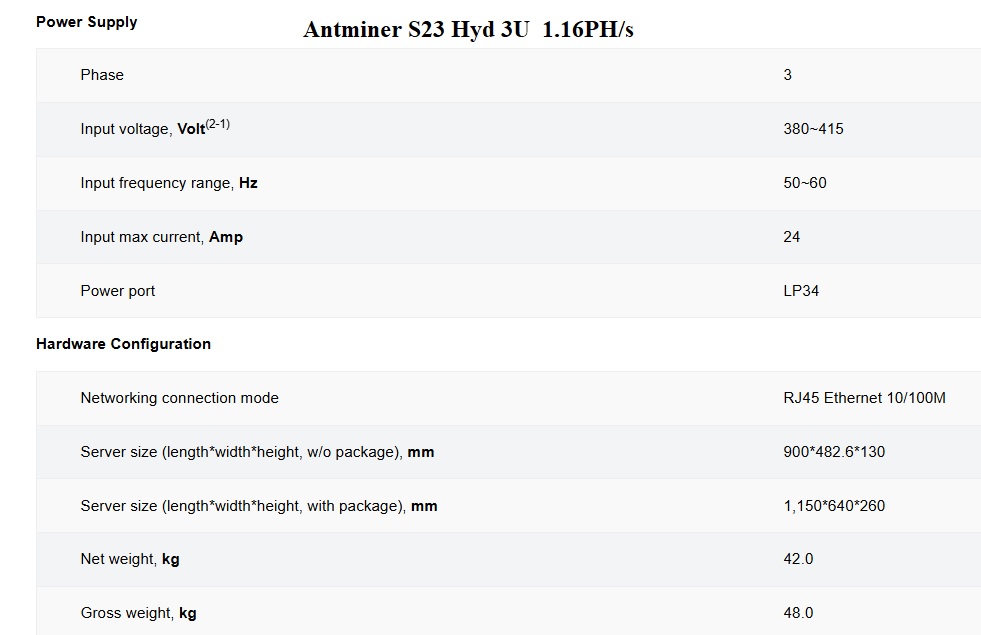Image resolution: width=981 pixels, height=635 pixels.
Task: Click the 50~60 frequency value
Action: [805, 183]
